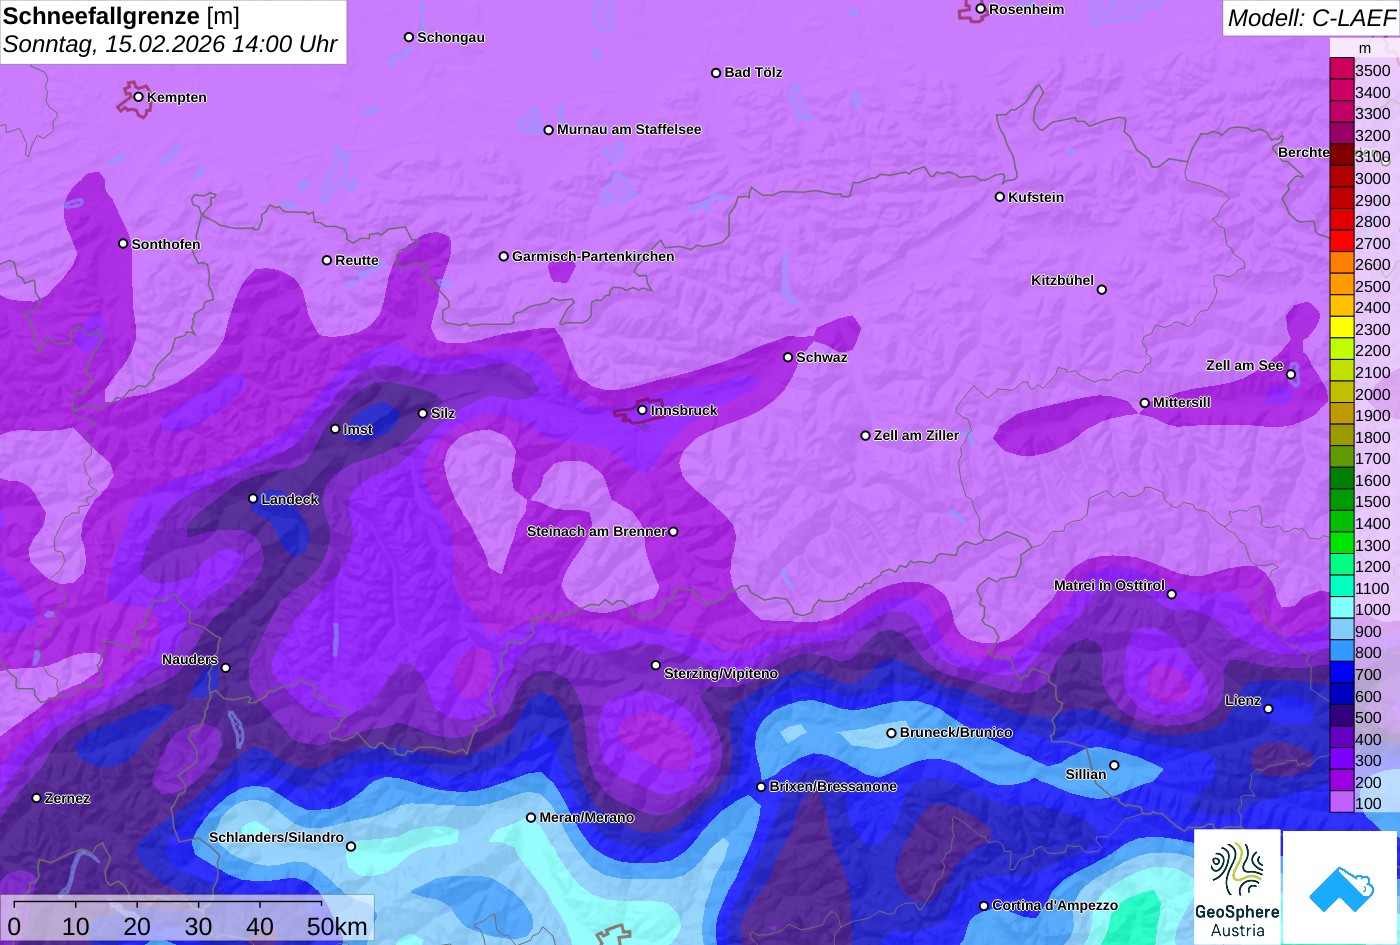This screenshot has height=945, width=1400.
Task: Click the Silz location dot
Action: pos(423,413)
